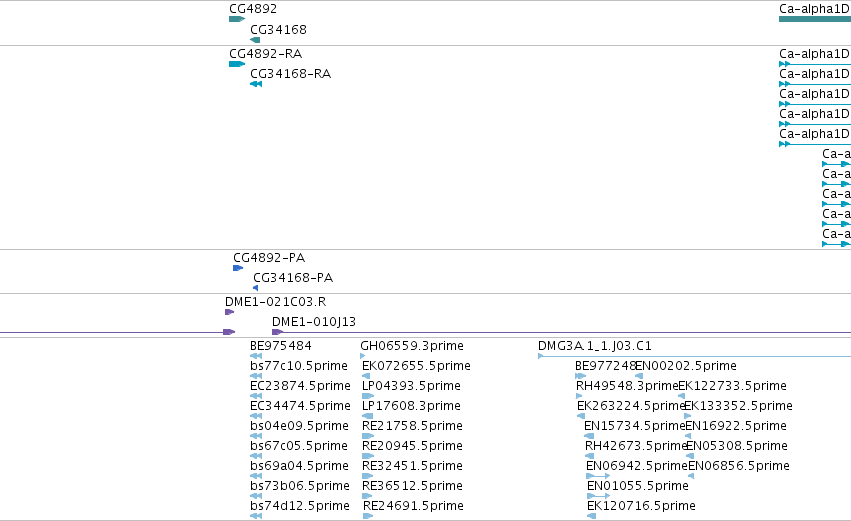Select the RE32451.5prime label
The height and width of the screenshot is (521, 851).
[x=412, y=466]
